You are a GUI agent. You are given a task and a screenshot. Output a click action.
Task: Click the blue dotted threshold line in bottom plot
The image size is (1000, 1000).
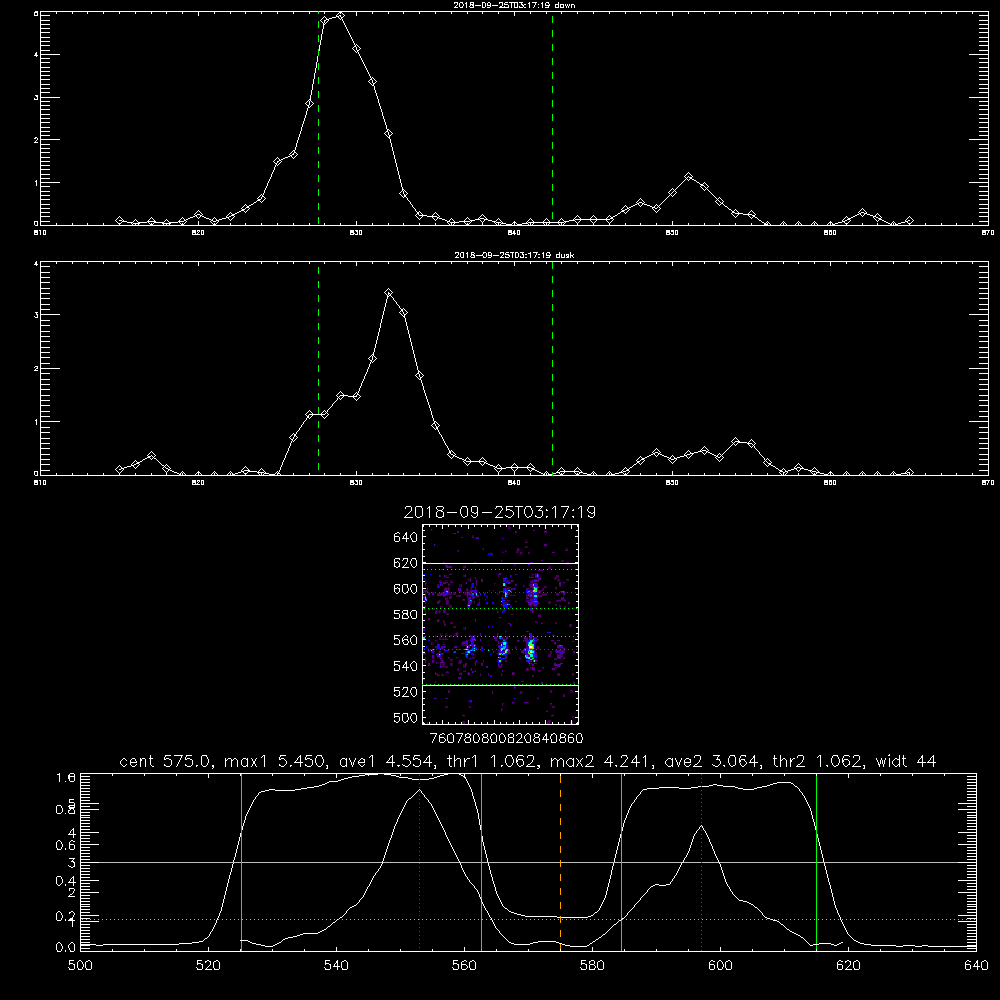pyautogui.click(x=528, y=920)
